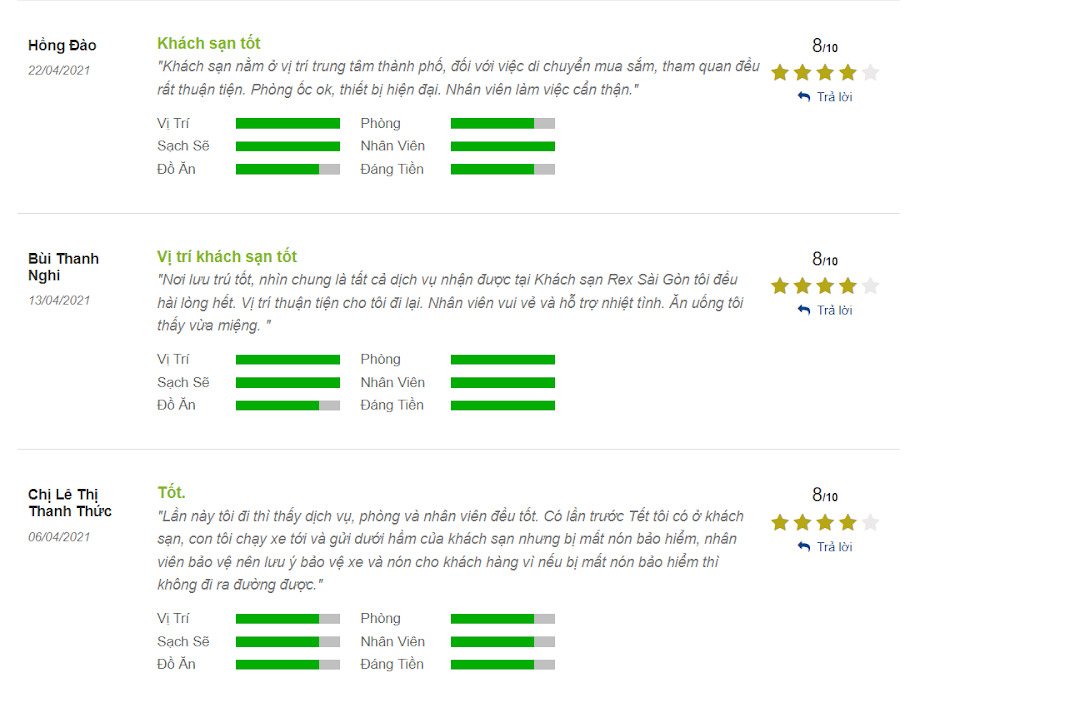Click 'Vị Trí' rating bar in Hồng Đào's review
This screenshot has width=1087, height=705.
click(x=288, y=123)
